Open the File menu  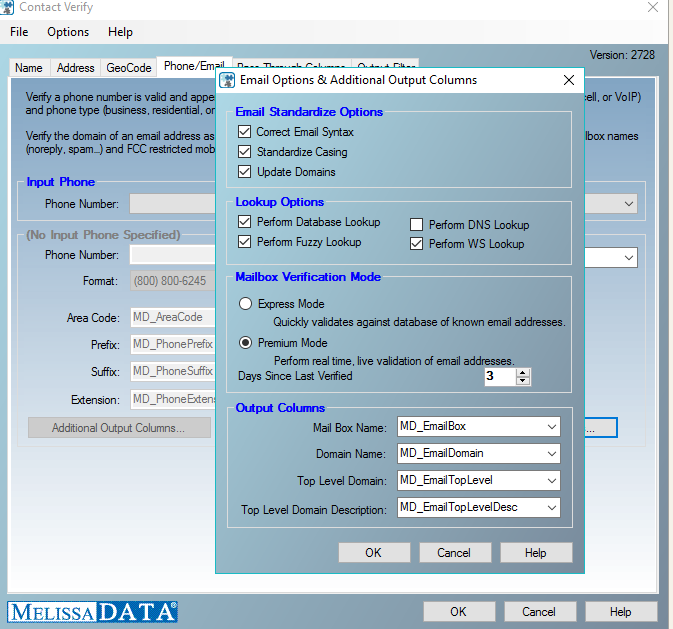pyautogui.click(x=19, y=32)
